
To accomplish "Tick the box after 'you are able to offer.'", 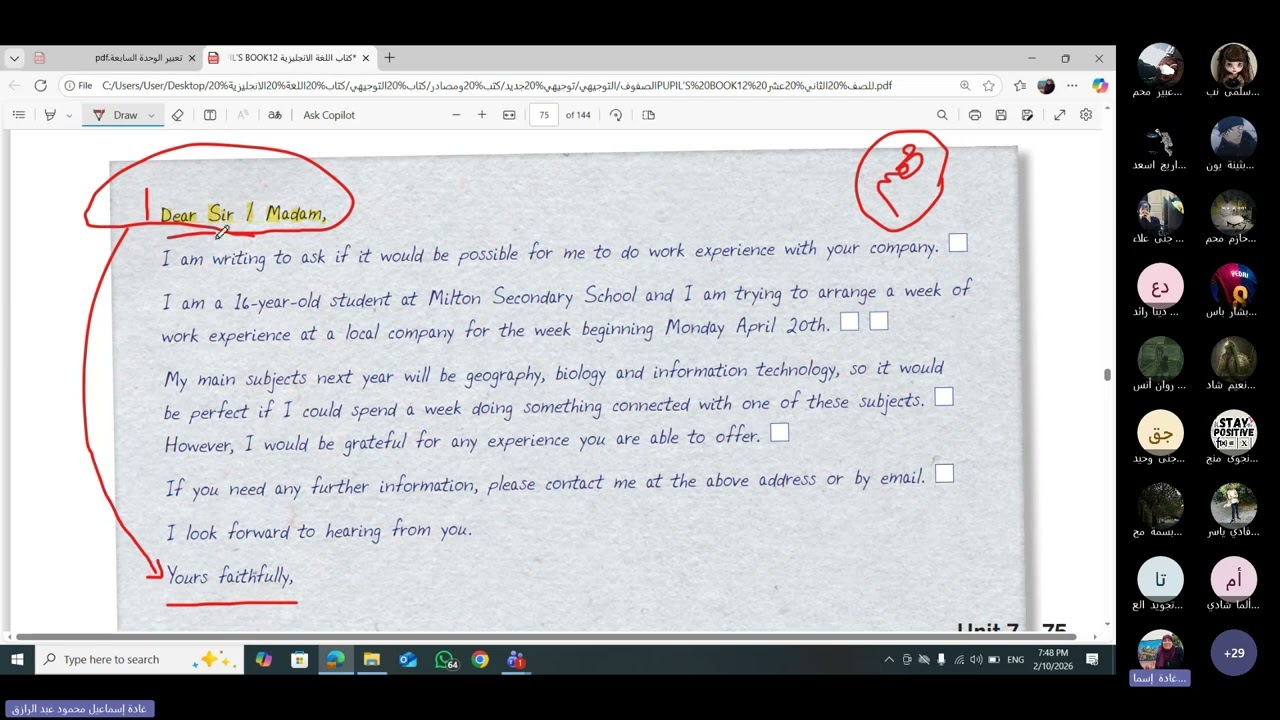I will (780, 432).
